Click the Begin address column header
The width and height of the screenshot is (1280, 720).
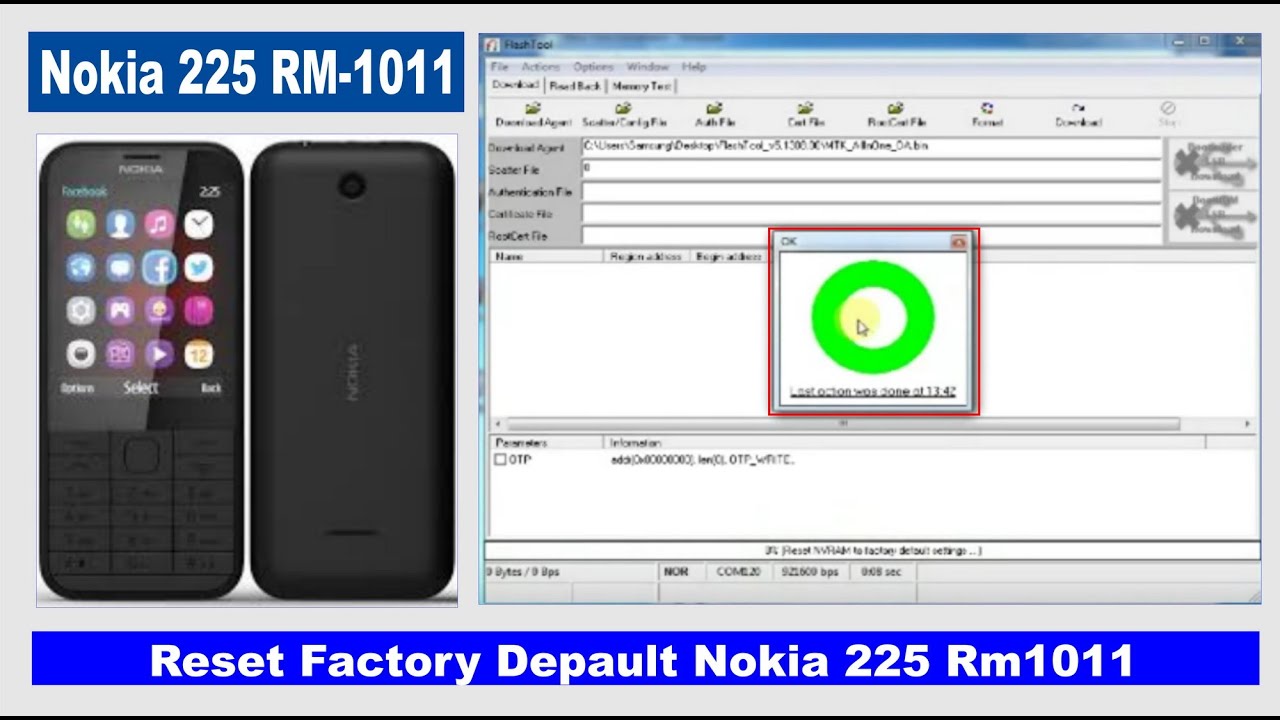pos(729,257)
